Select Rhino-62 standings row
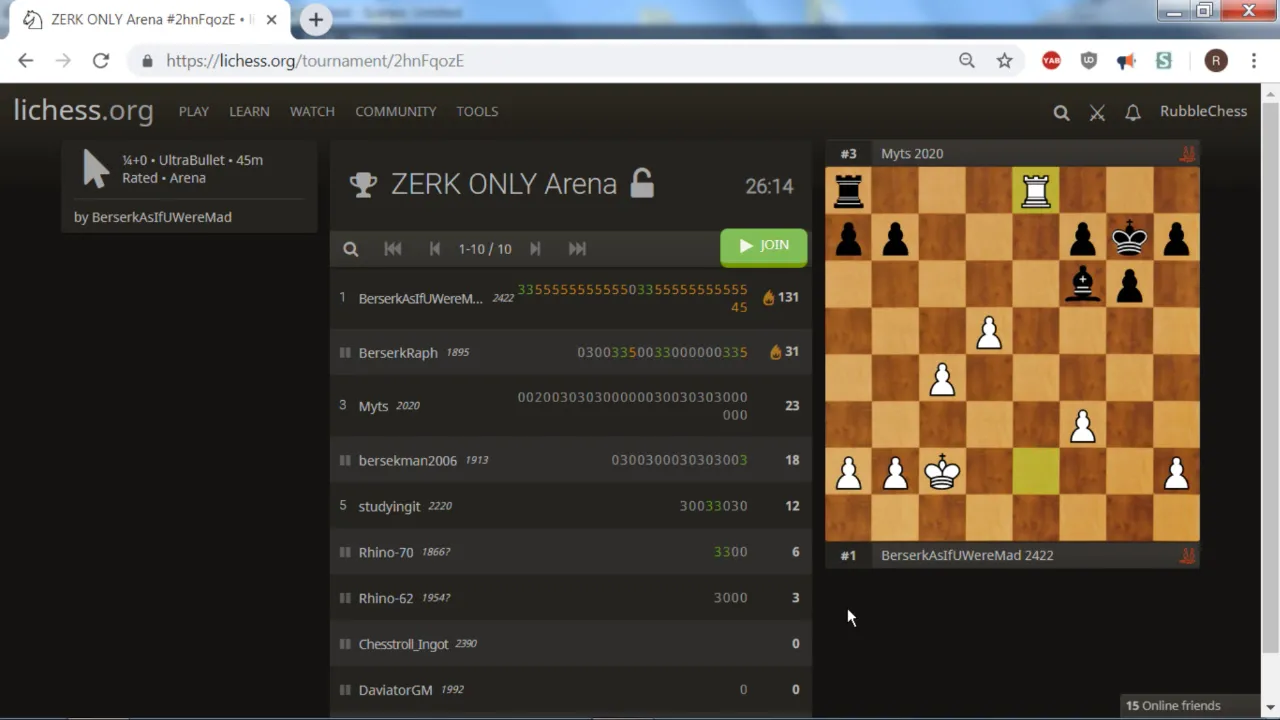This screenshot has width=1280, height=720. click(571, 598)
